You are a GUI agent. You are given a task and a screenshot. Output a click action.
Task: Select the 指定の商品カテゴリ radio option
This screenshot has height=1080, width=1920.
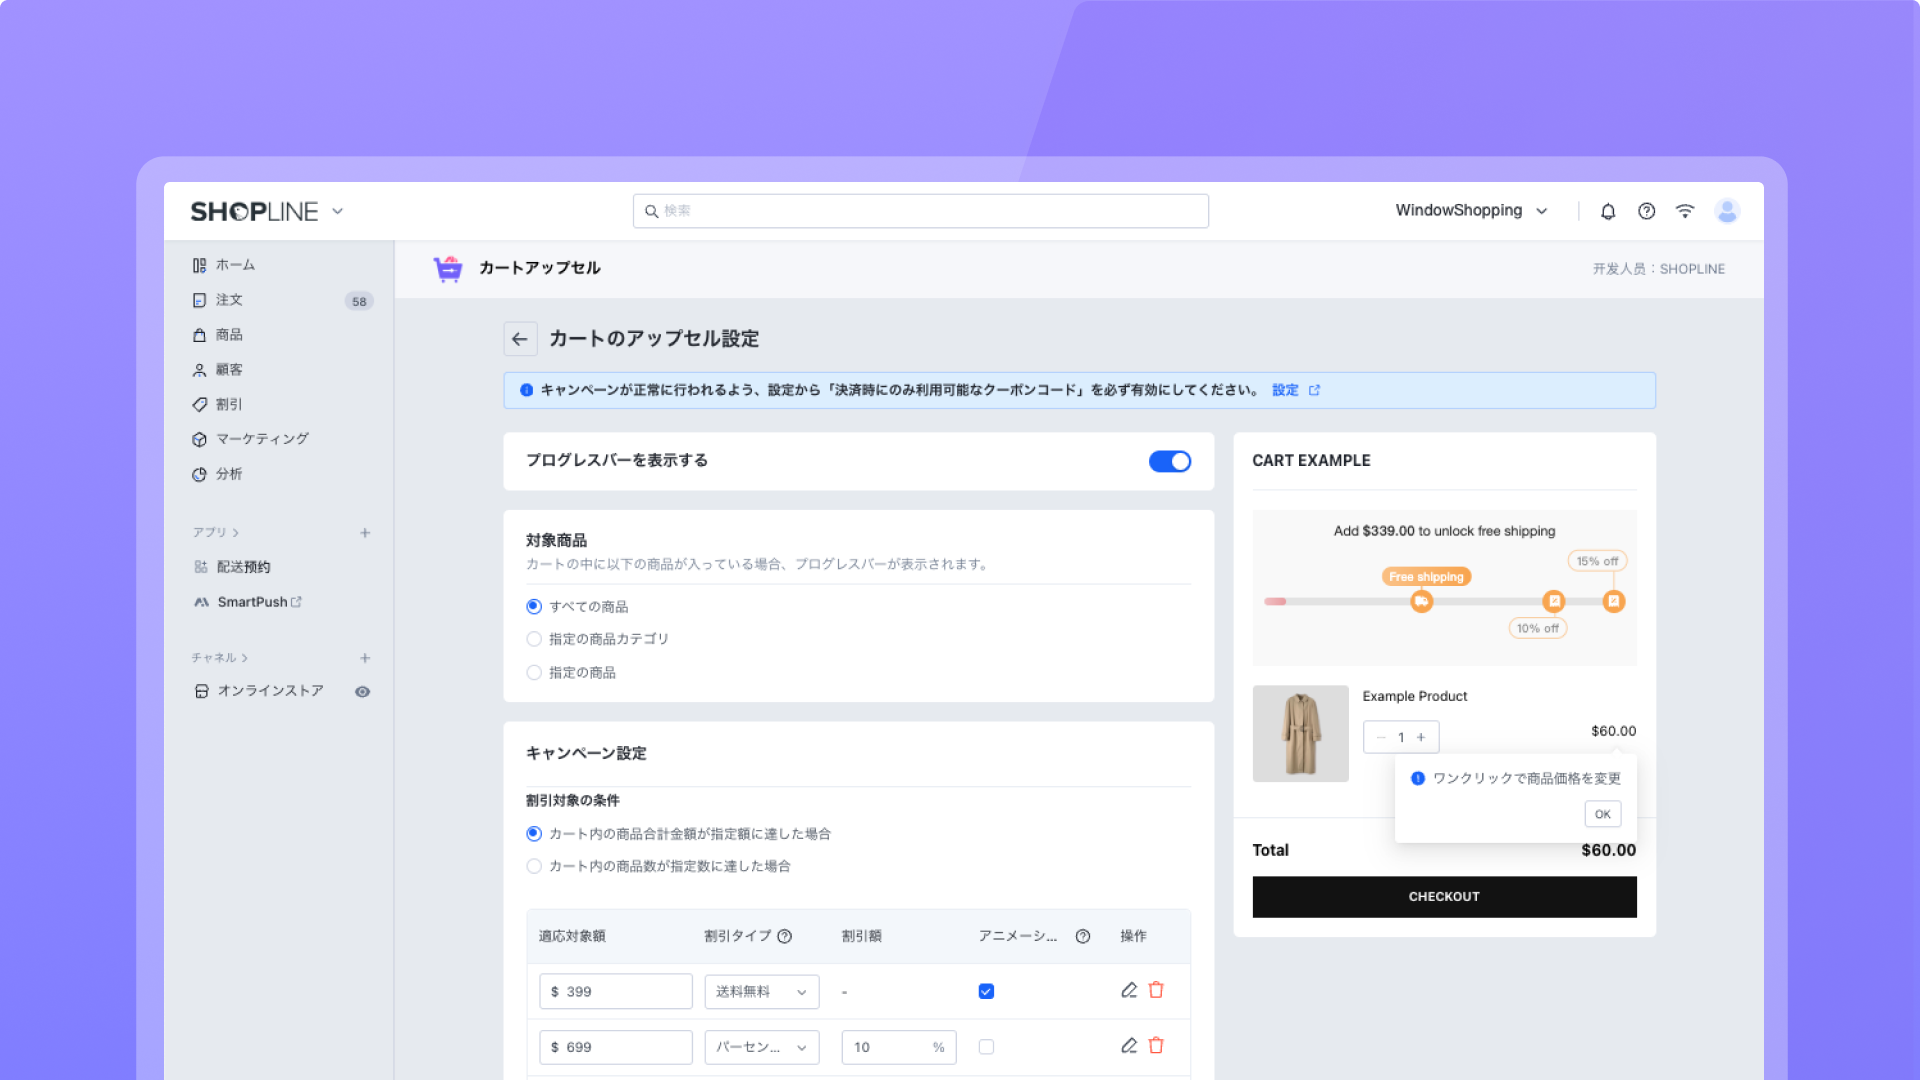pos(534,639)
